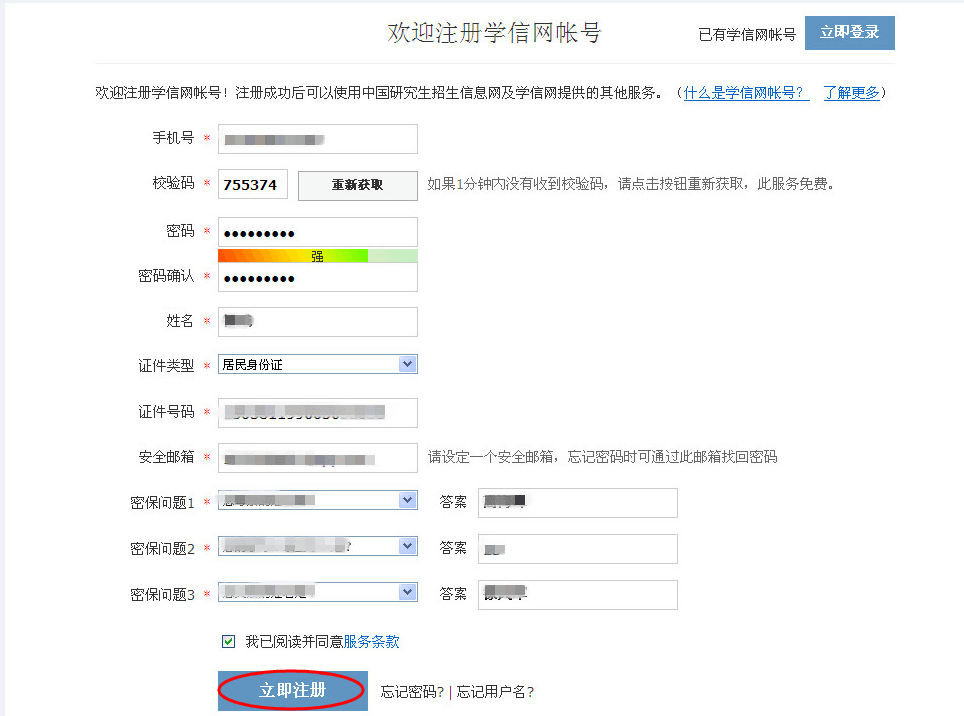Open the 了解更多 link
This screenshot has width=964, height=716.
(x=851, y=93)
